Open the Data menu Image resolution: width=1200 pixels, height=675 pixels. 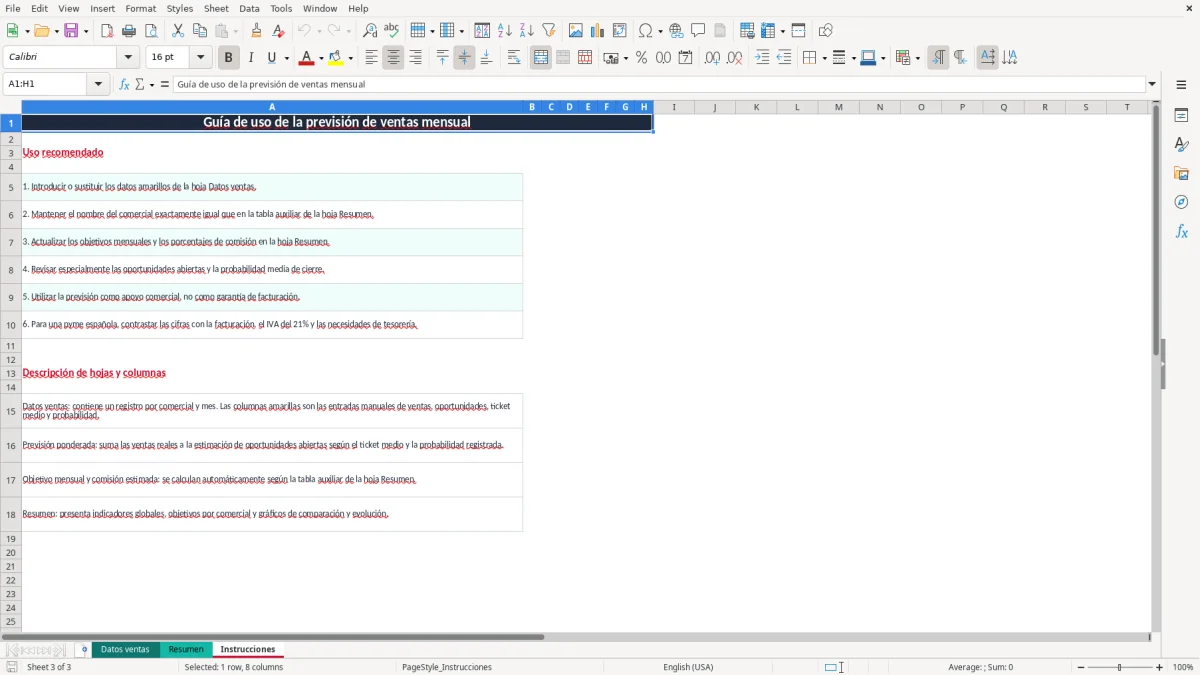[x=249, y=8]
